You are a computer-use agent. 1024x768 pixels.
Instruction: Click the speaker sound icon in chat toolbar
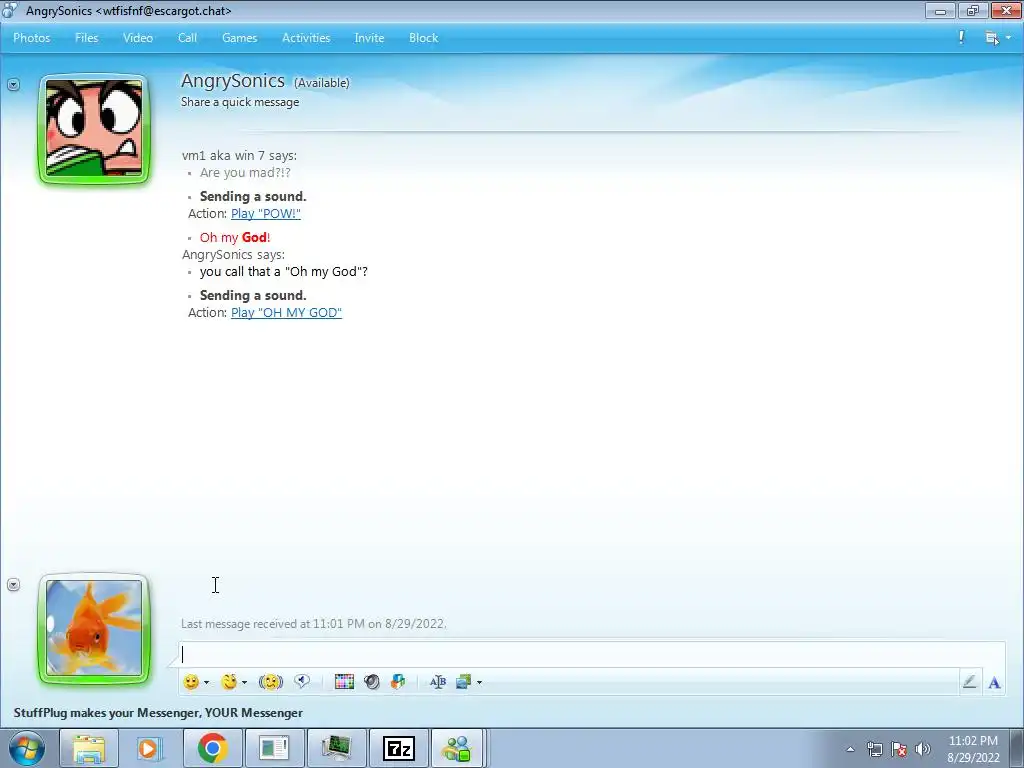click(x=372, y=682)
